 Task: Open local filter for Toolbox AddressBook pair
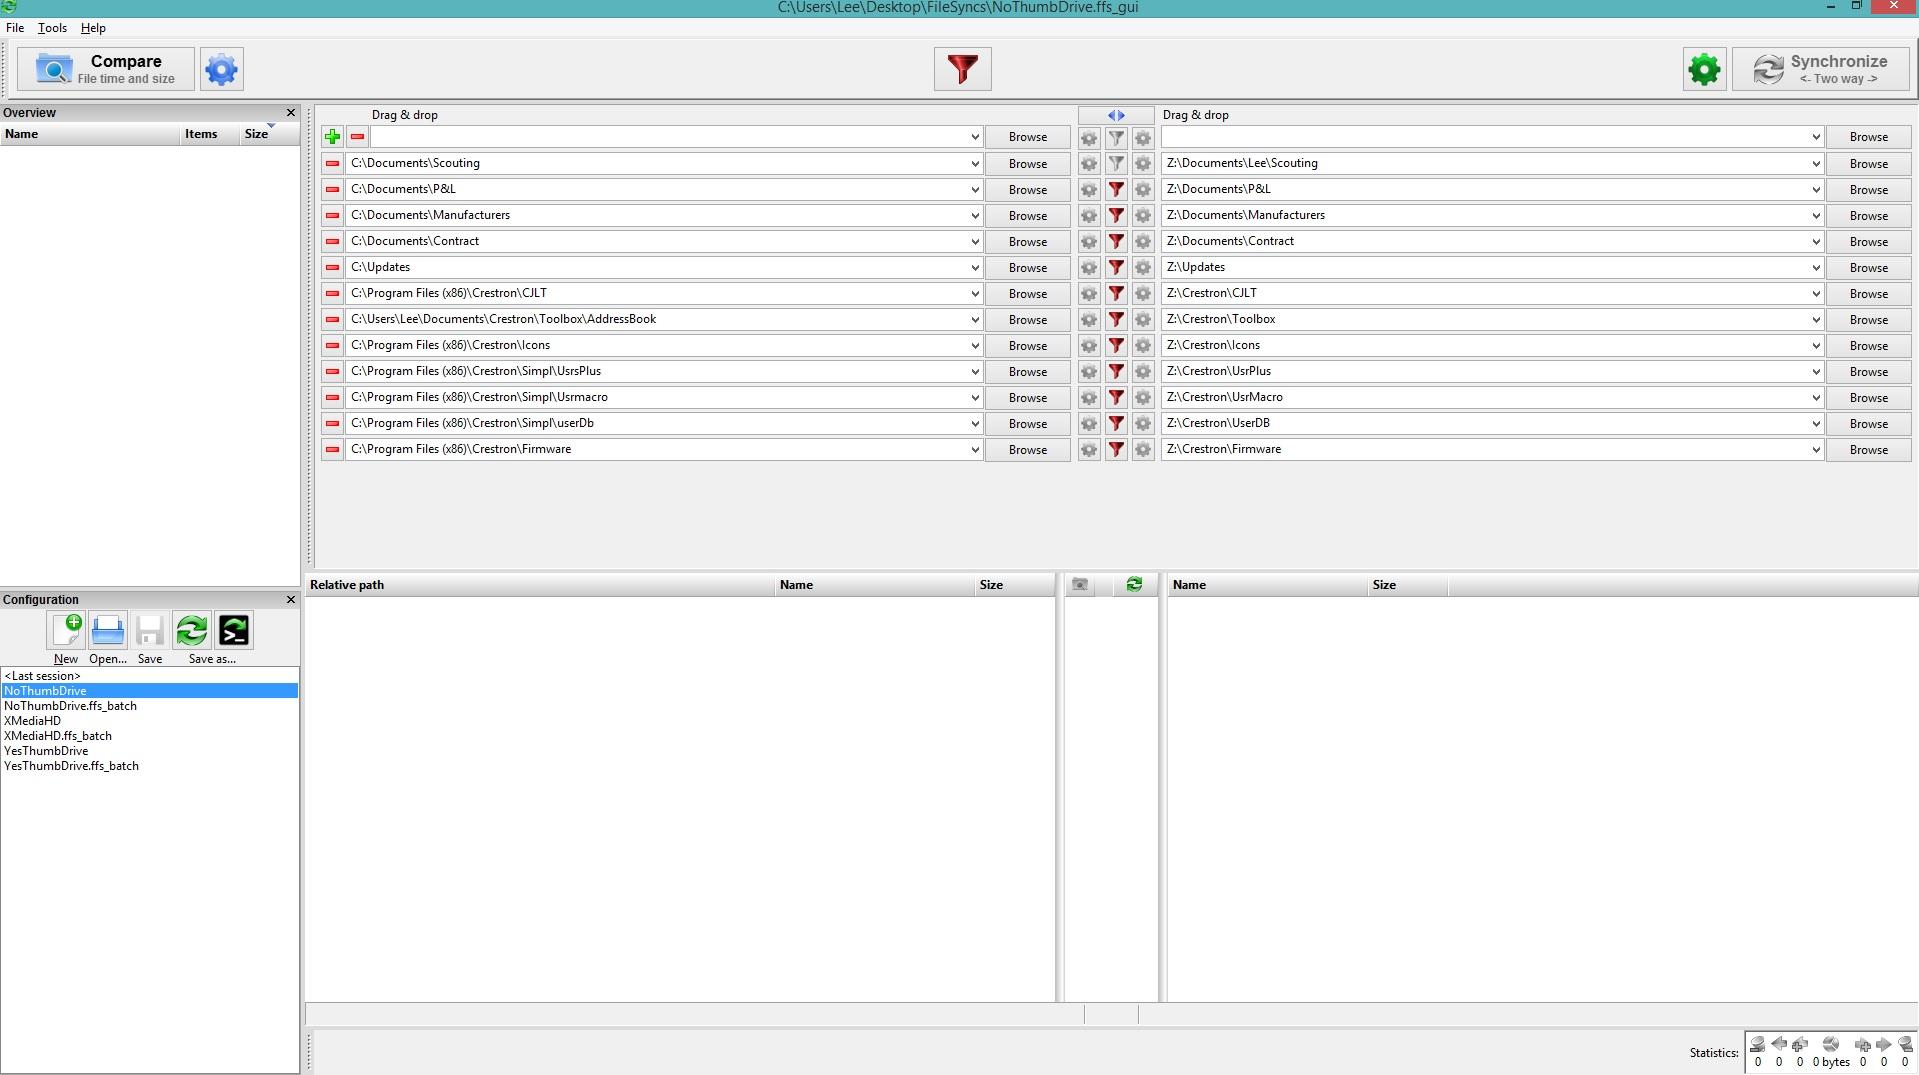1116,319
